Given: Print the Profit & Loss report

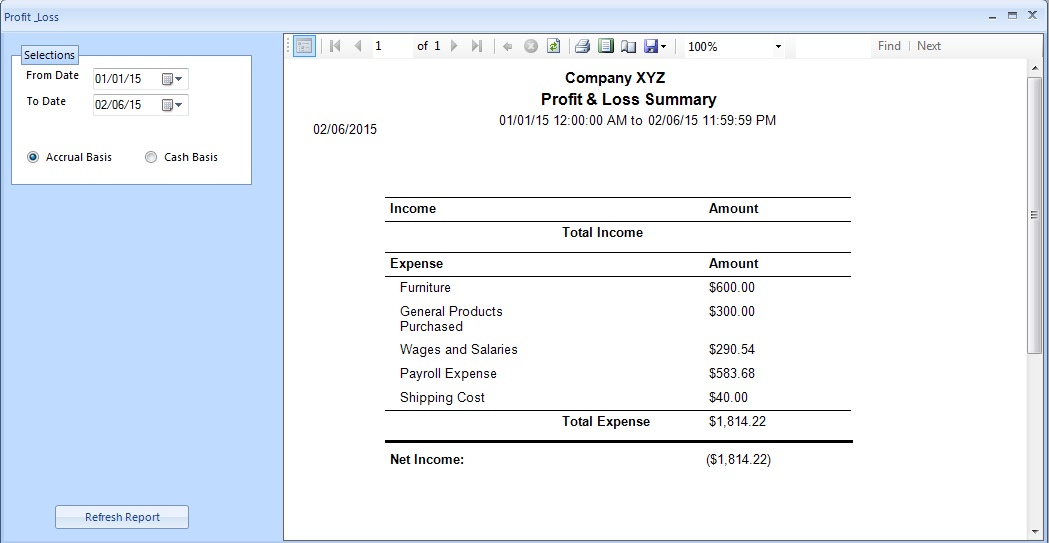Looking at the screenshot, I should coord(582,46).
